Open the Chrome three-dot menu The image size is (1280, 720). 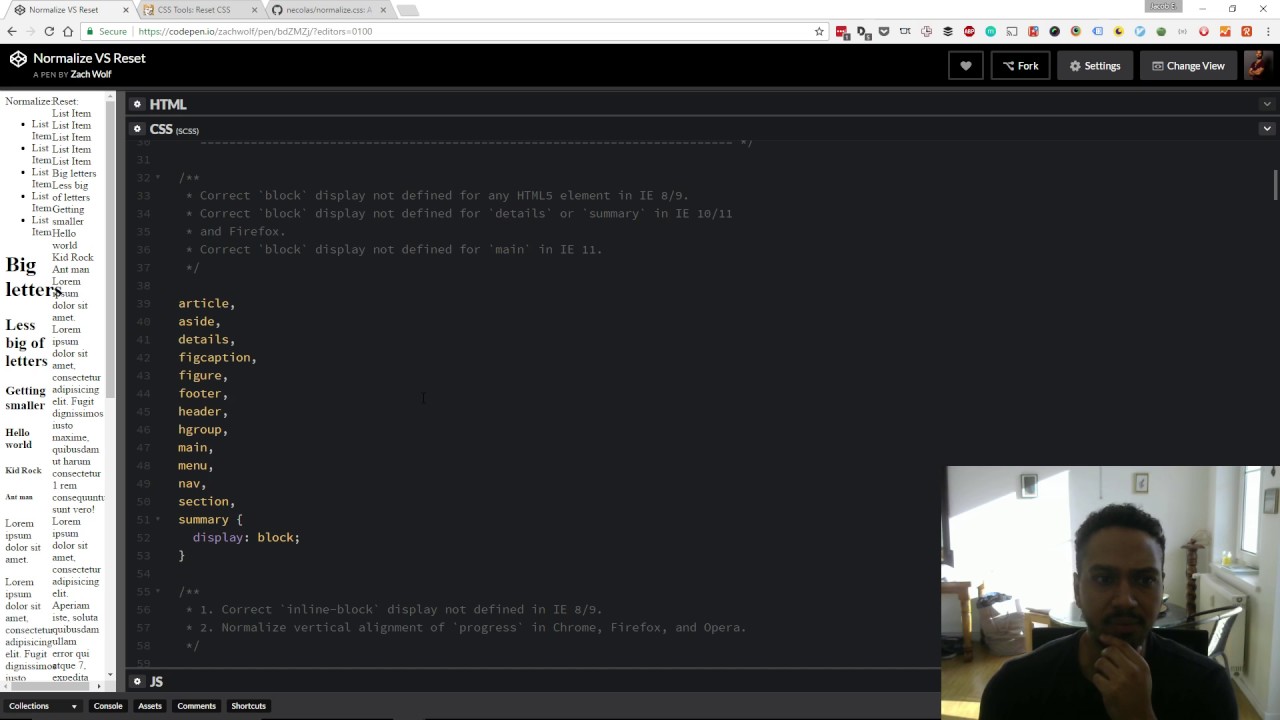(1268, 32)
